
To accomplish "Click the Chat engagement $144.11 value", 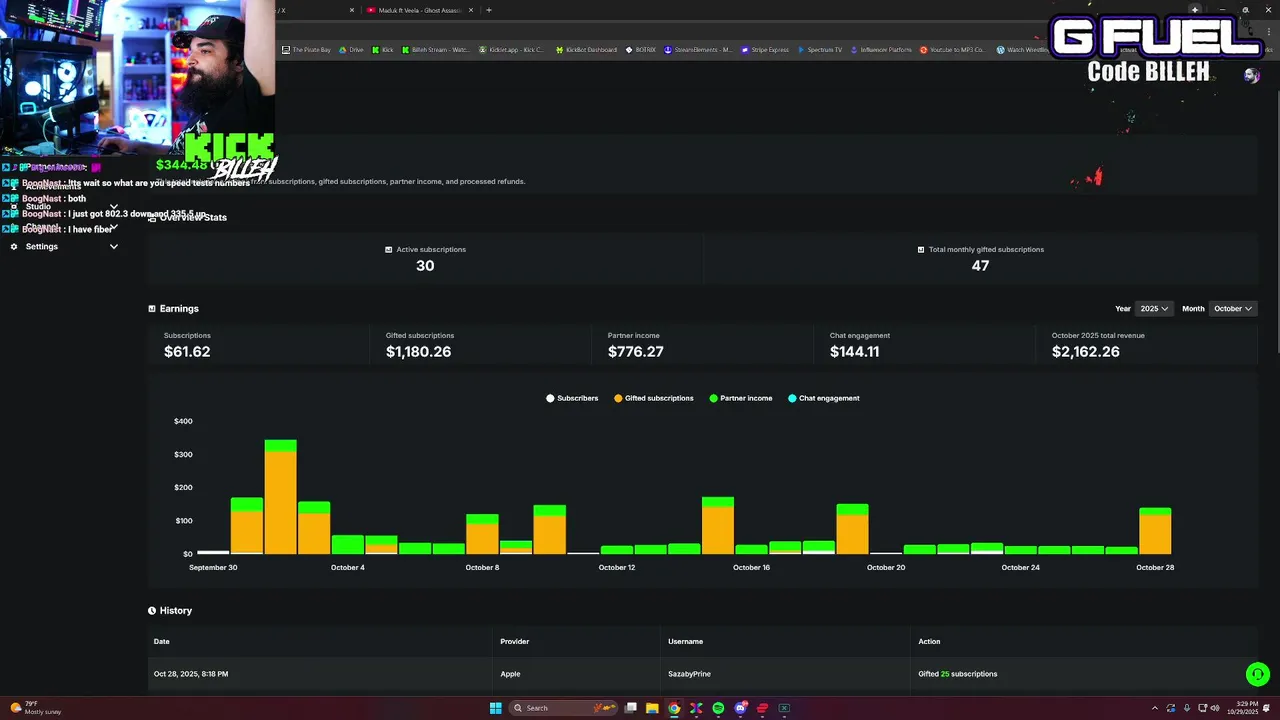I will click(854, 352).
